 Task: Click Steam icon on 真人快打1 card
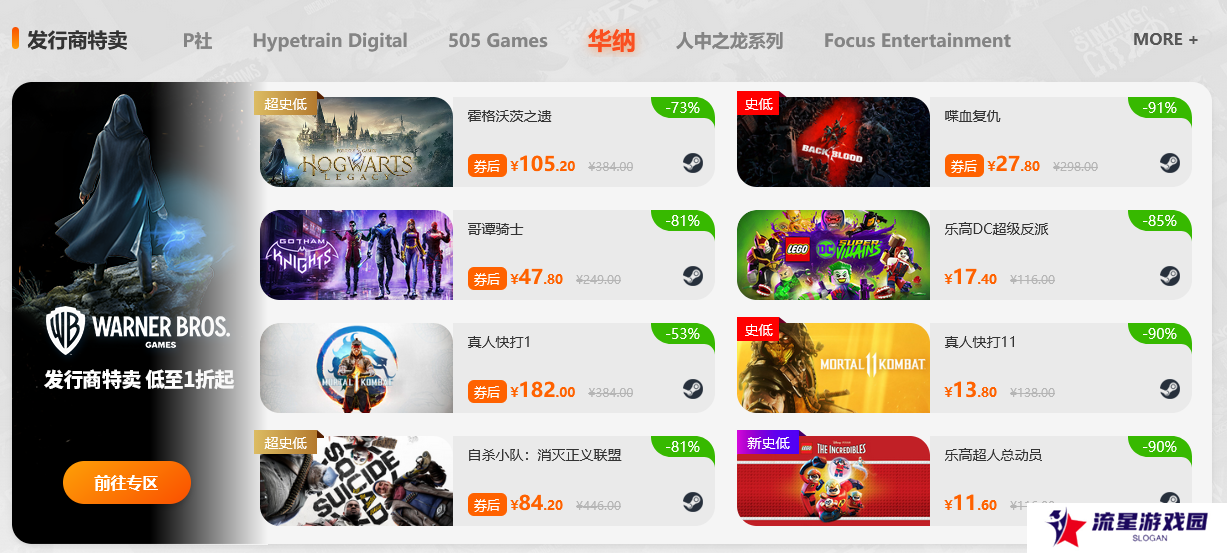coord(693,389)
